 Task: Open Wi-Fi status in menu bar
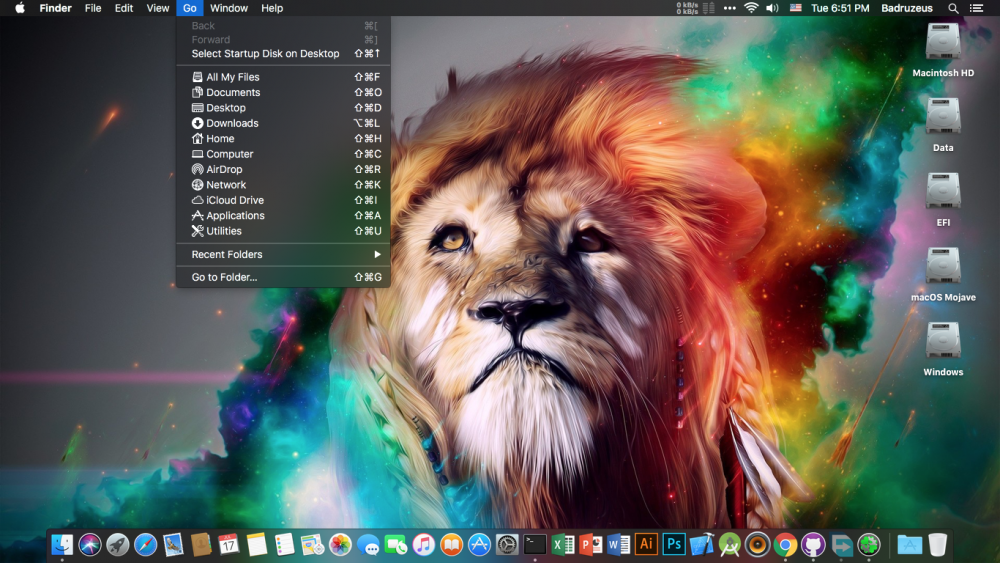click(x=751, y=8)
